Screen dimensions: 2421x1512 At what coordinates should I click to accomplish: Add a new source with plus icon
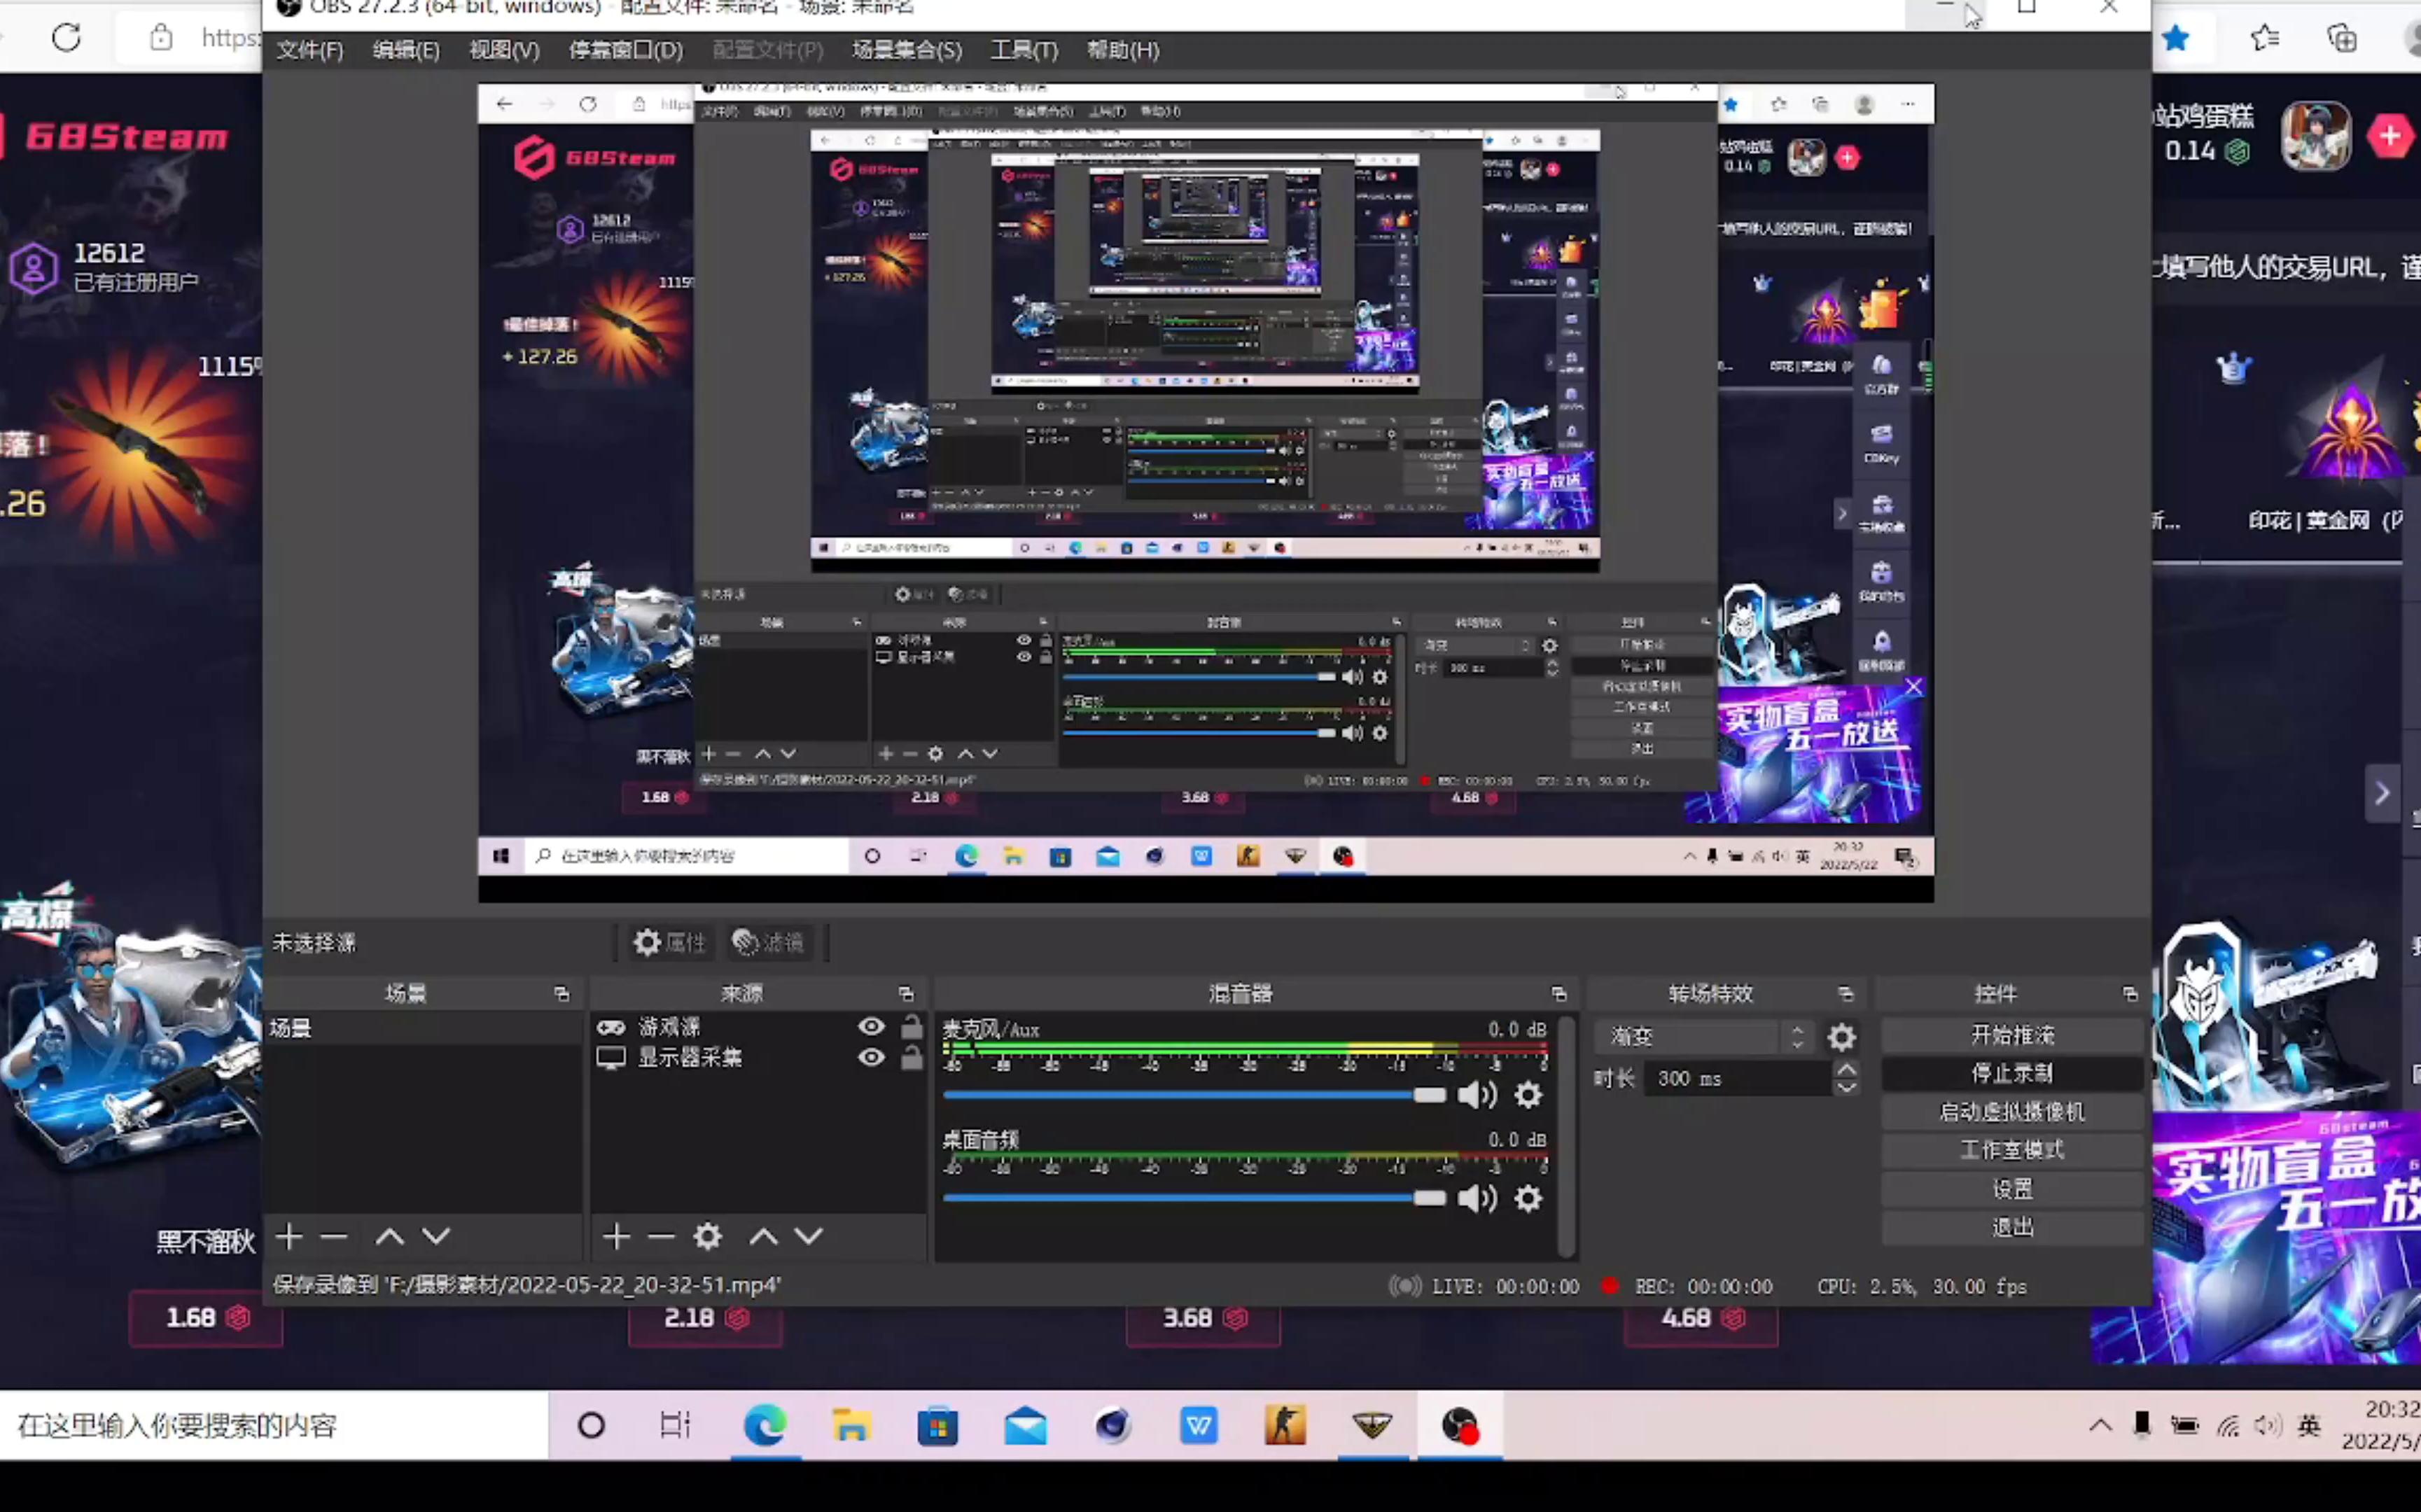(616, 1237)
